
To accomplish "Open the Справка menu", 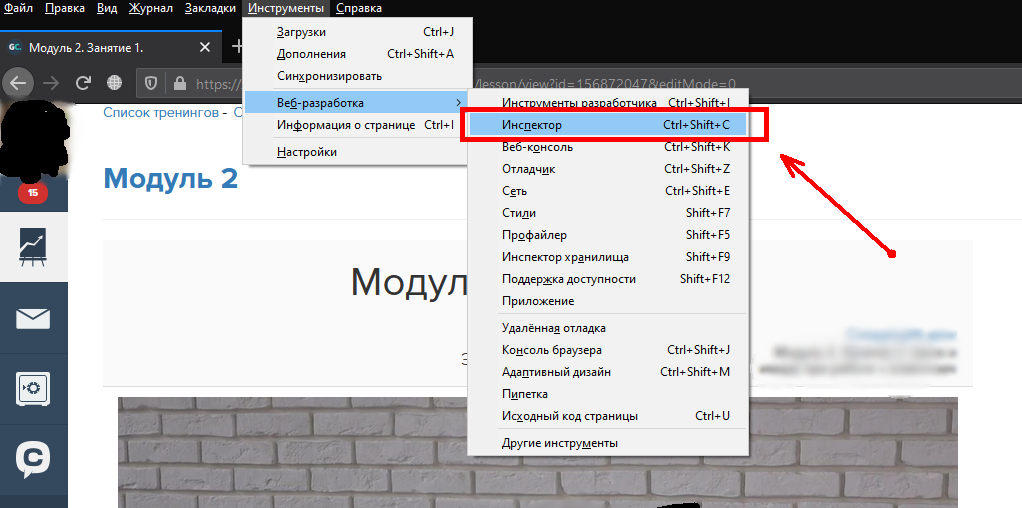I will (x=359, y=8).
